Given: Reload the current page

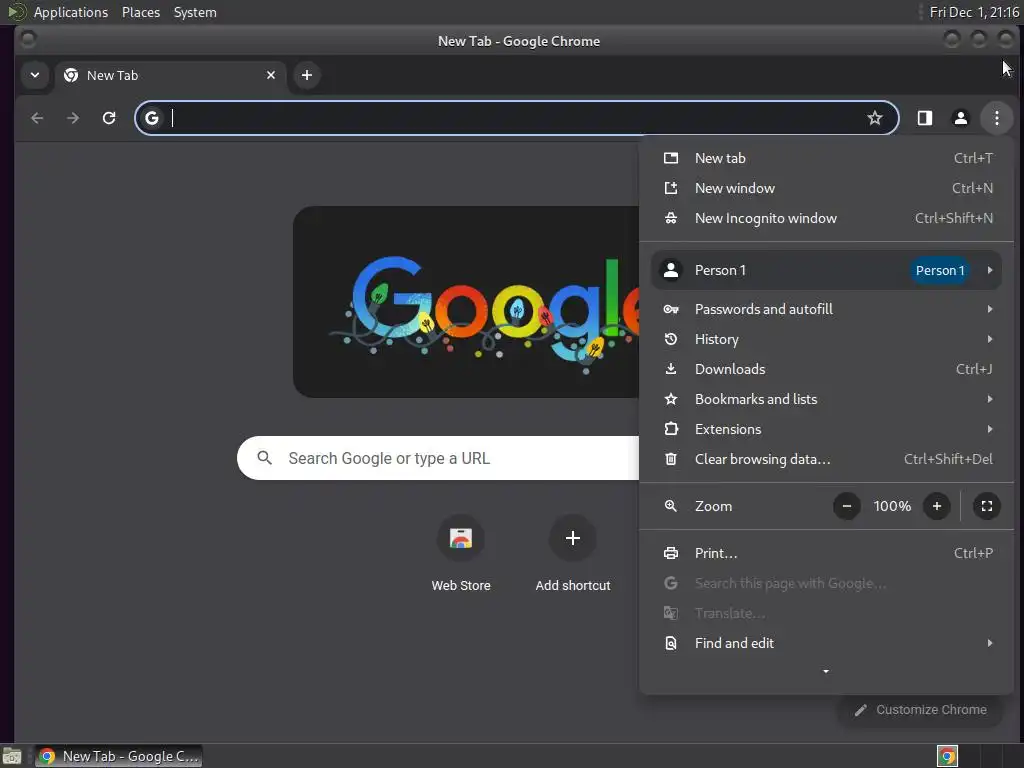Looking at the screenshot, I should pyautogui.click(x=109, y=118).
